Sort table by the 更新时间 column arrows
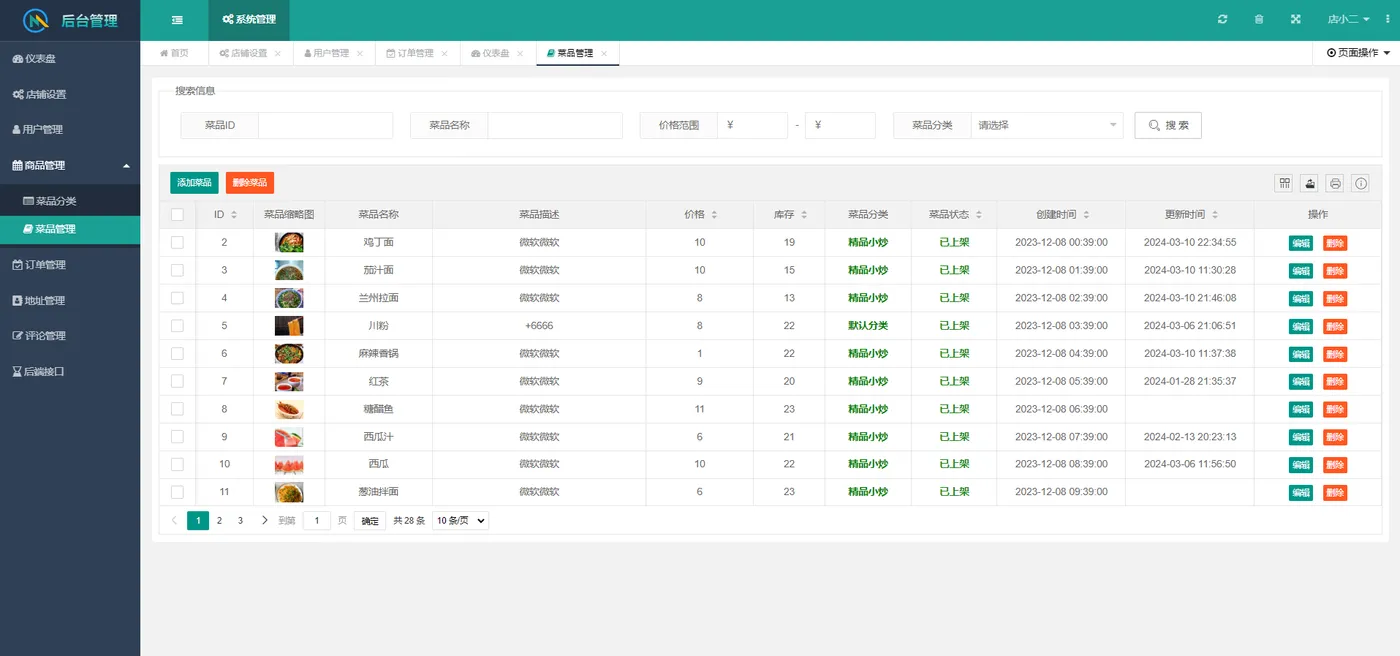 pyautogui.click(x=1215, y=215)
